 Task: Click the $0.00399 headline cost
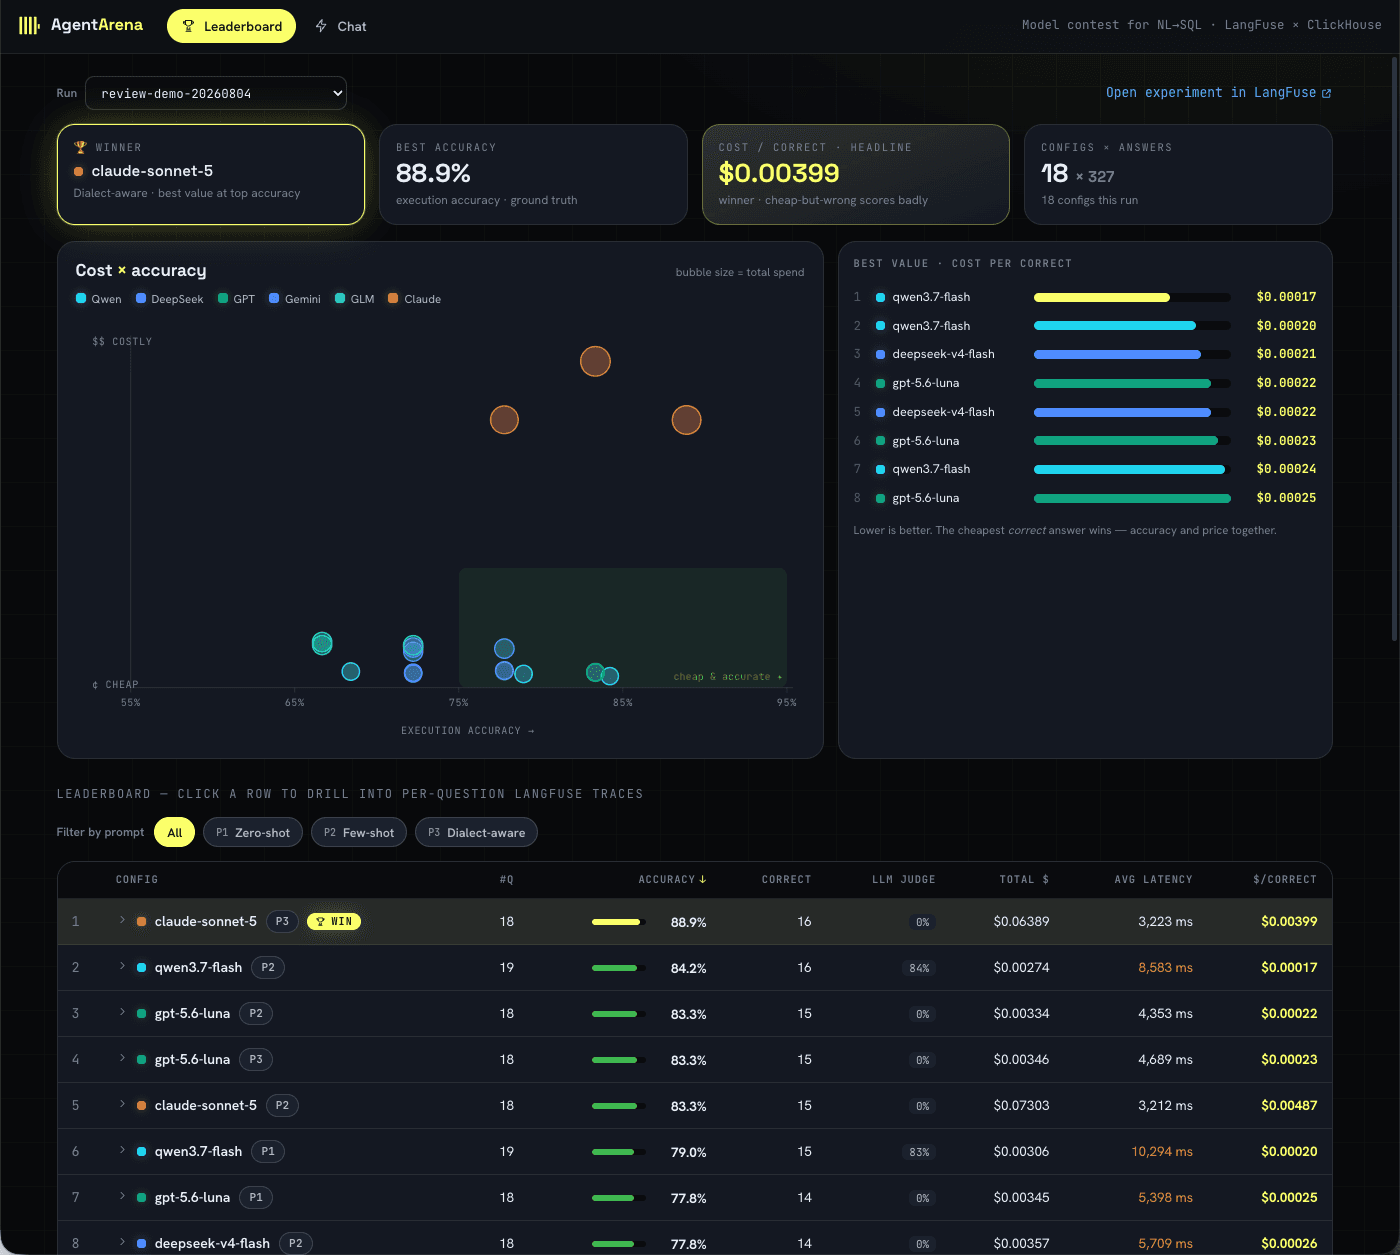click(x=779, y=173)
